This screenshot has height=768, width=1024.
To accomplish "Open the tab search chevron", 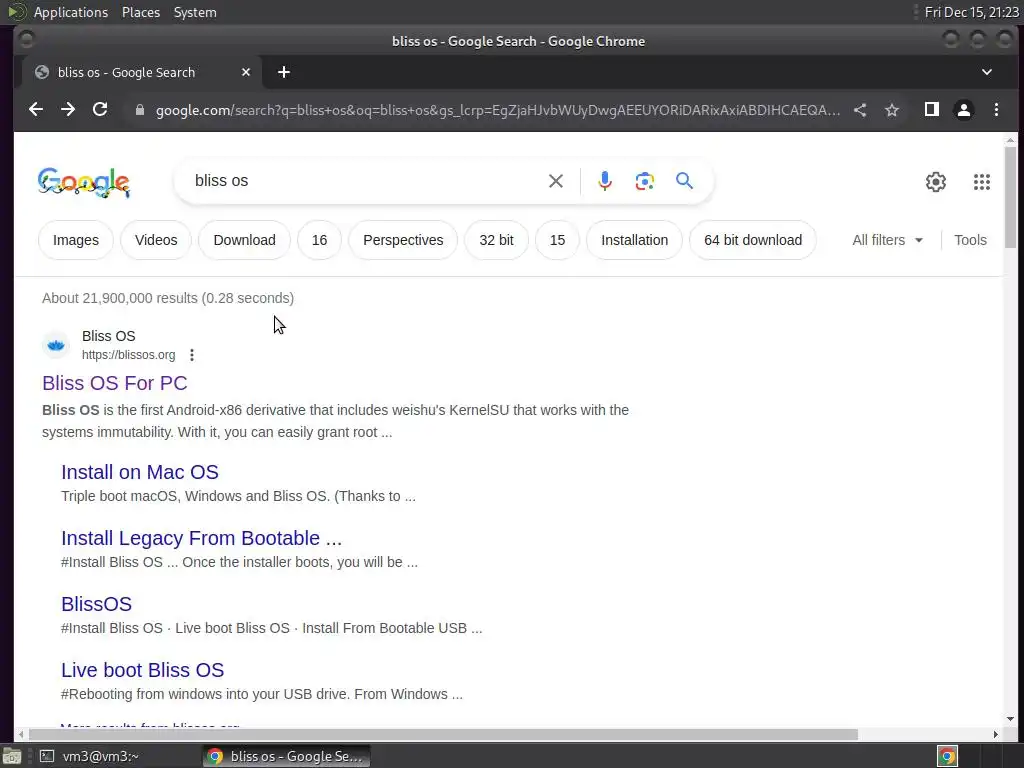I will point(987,72).
